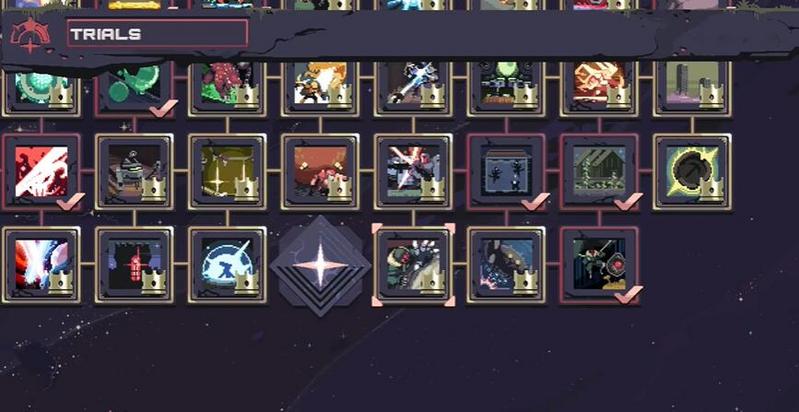This screenshot has height=412, width=799.
Task: Select the red and blue burst trial
Action: tap(41, 265)
